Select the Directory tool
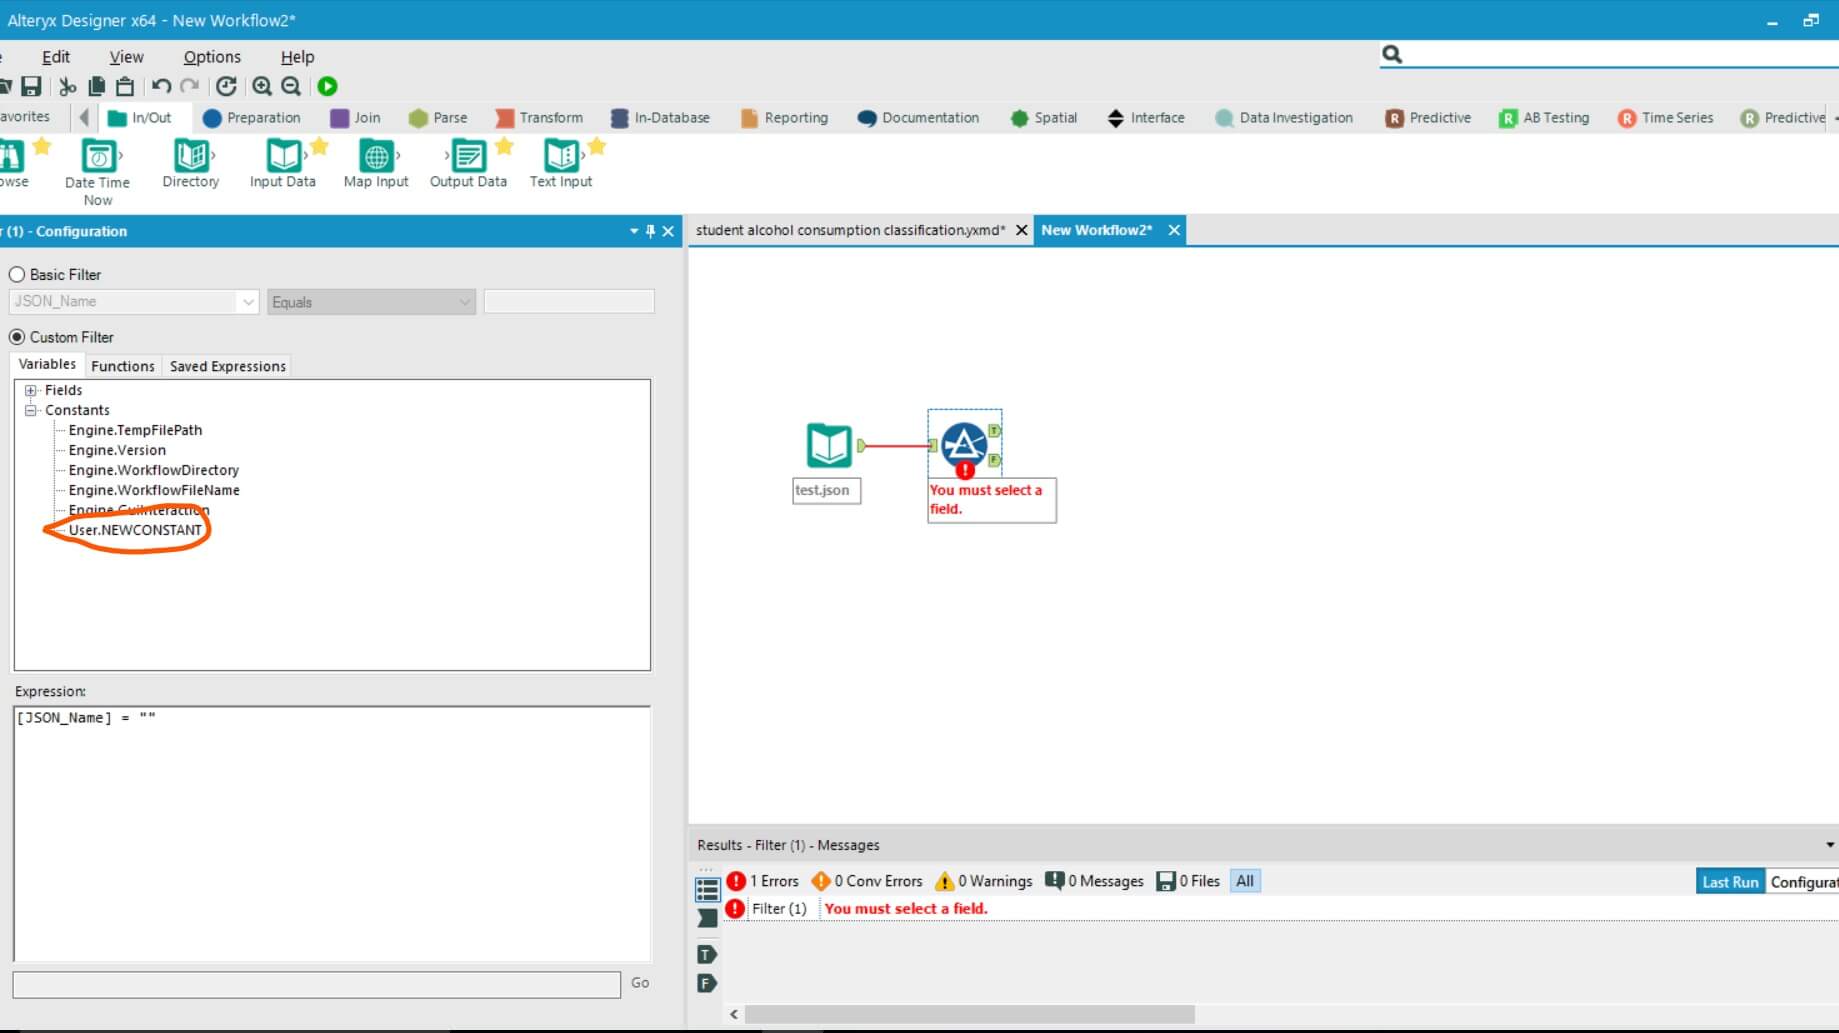This screenshot has height=1033, width=1839. pos(191,164)
